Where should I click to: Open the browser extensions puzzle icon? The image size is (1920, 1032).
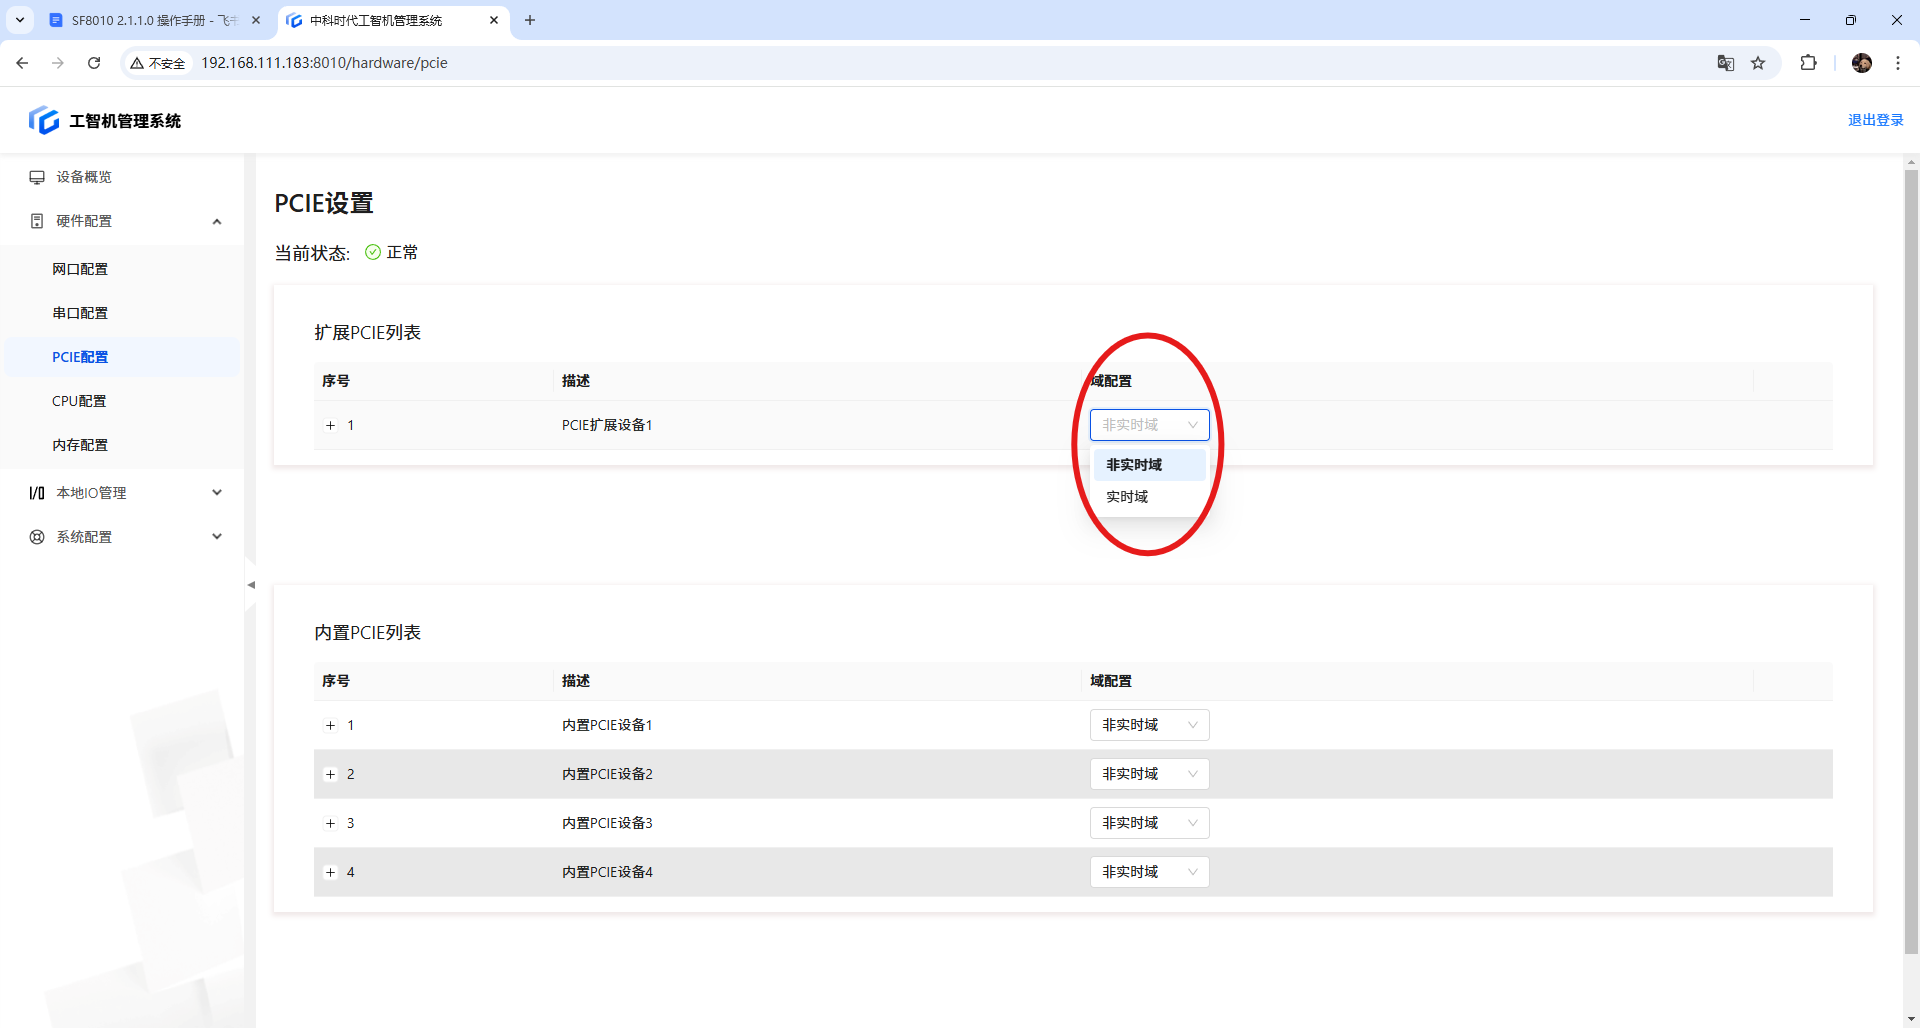(x=1808, y=63)
